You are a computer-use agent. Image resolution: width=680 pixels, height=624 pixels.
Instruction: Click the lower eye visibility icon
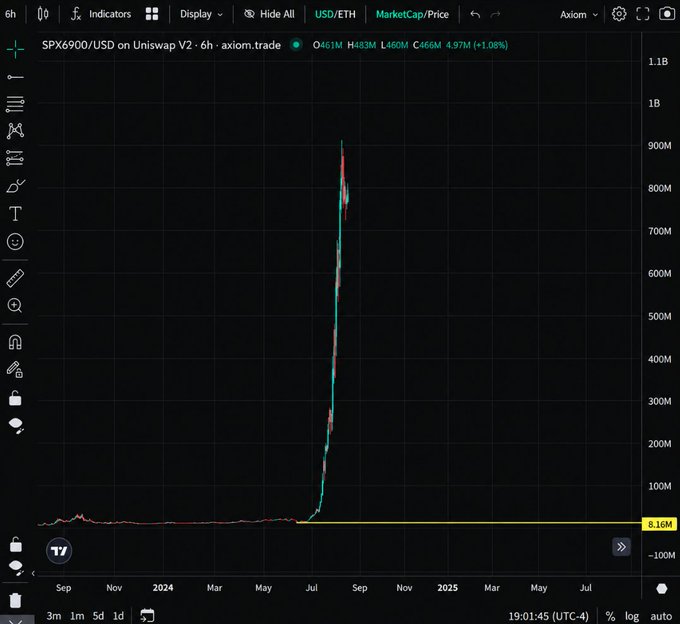point(16,568)
